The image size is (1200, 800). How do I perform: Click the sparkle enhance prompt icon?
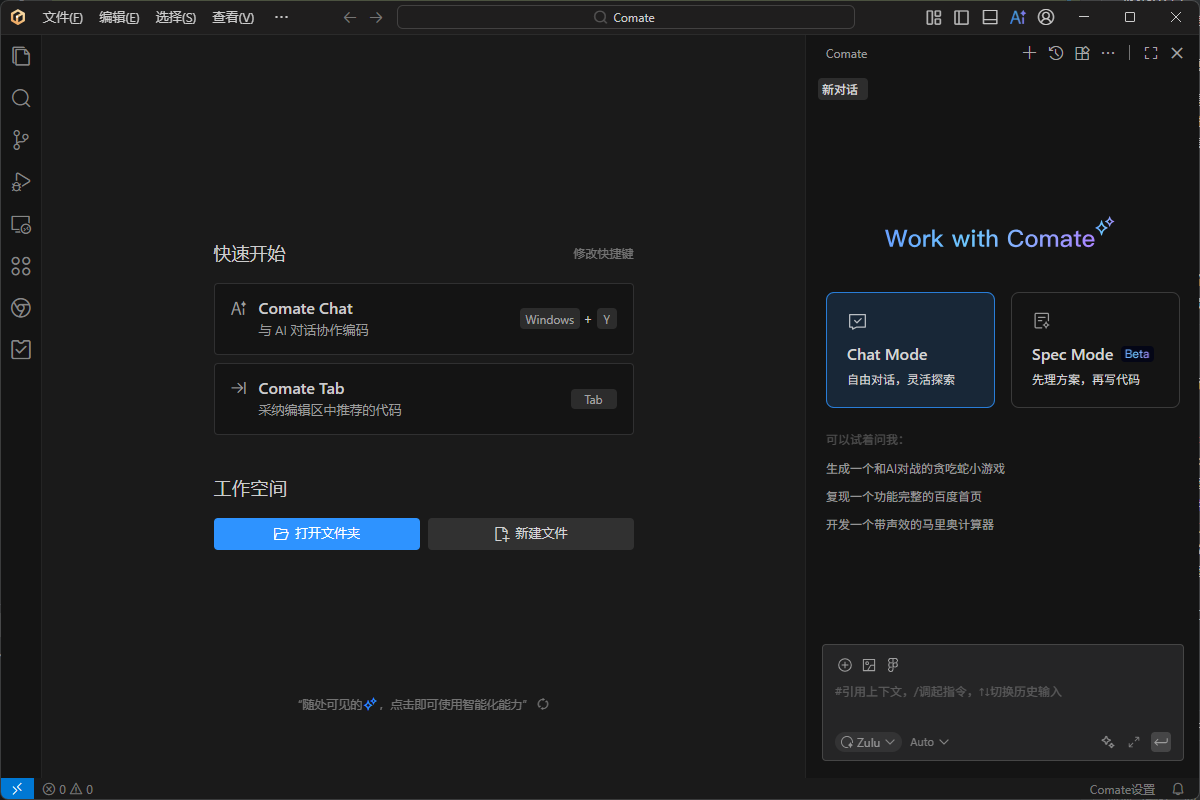click(x=1107, y=742)
